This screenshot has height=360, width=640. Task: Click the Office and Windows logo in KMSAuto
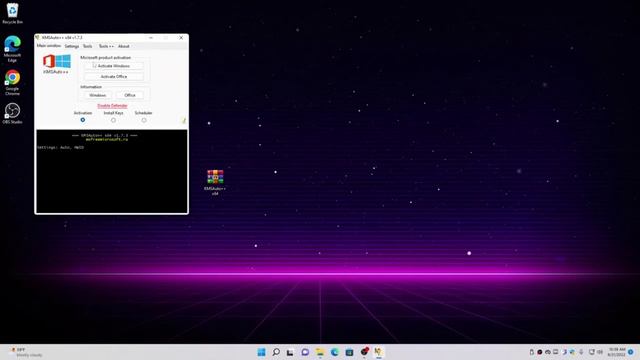(x=57, y=61)
